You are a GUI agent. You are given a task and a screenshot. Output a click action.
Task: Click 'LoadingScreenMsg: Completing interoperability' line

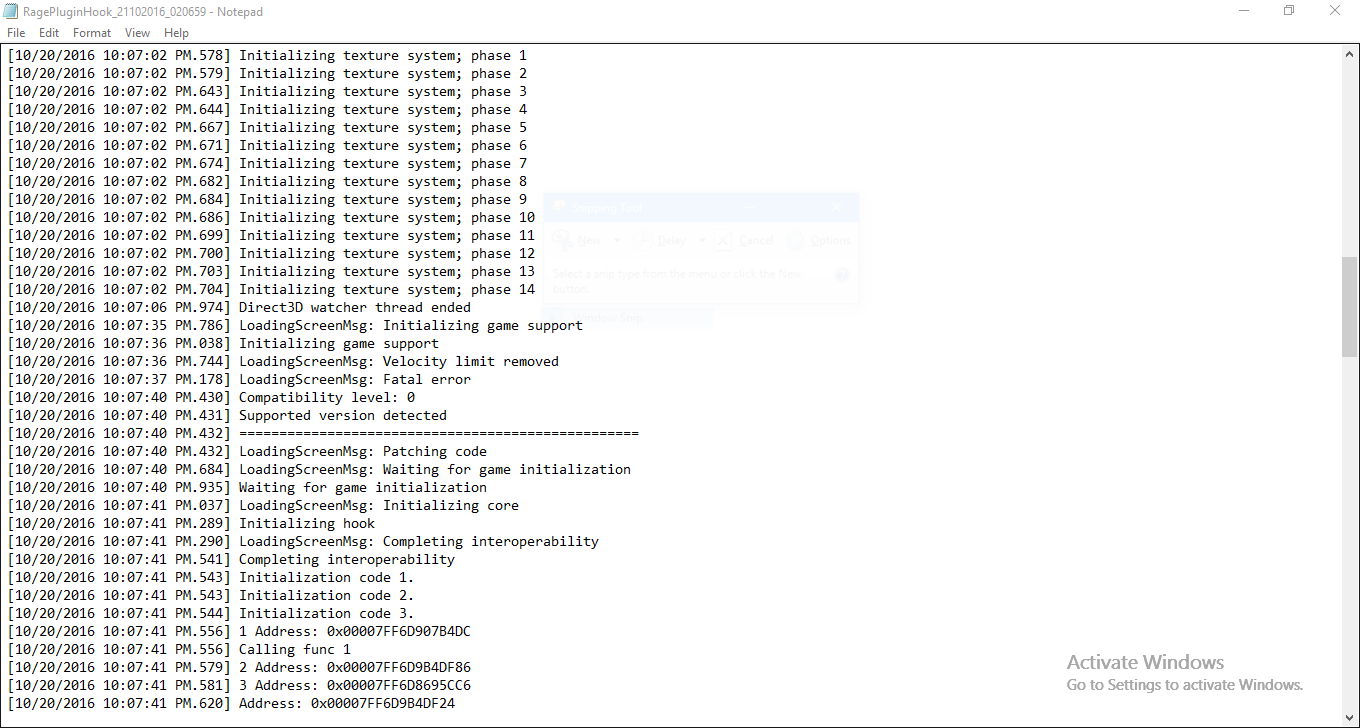pos(303,542)
